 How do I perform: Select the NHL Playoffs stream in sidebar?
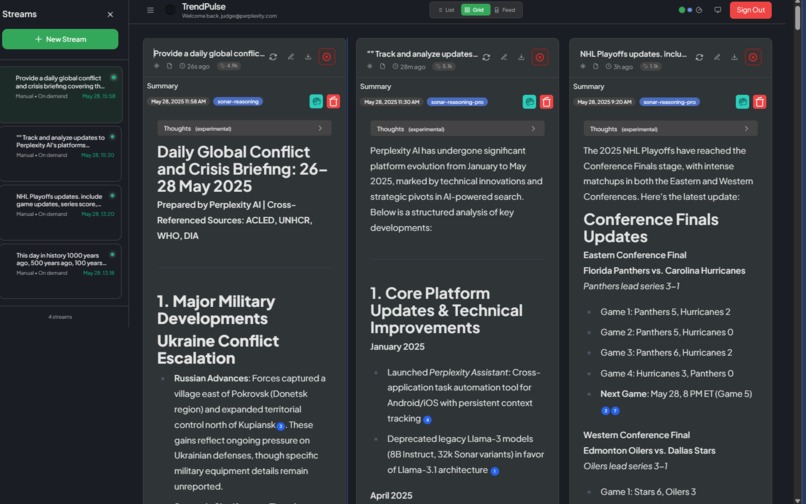(x=61, y=212)
